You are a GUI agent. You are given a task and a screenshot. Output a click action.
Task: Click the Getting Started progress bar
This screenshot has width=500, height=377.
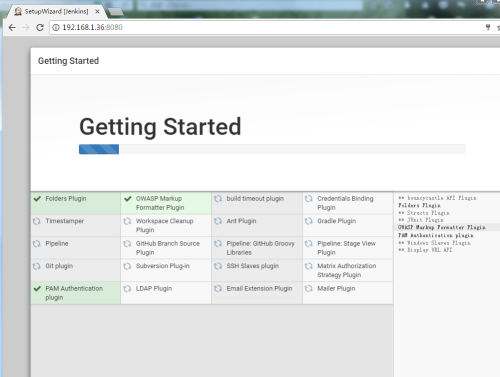[272, 149]
